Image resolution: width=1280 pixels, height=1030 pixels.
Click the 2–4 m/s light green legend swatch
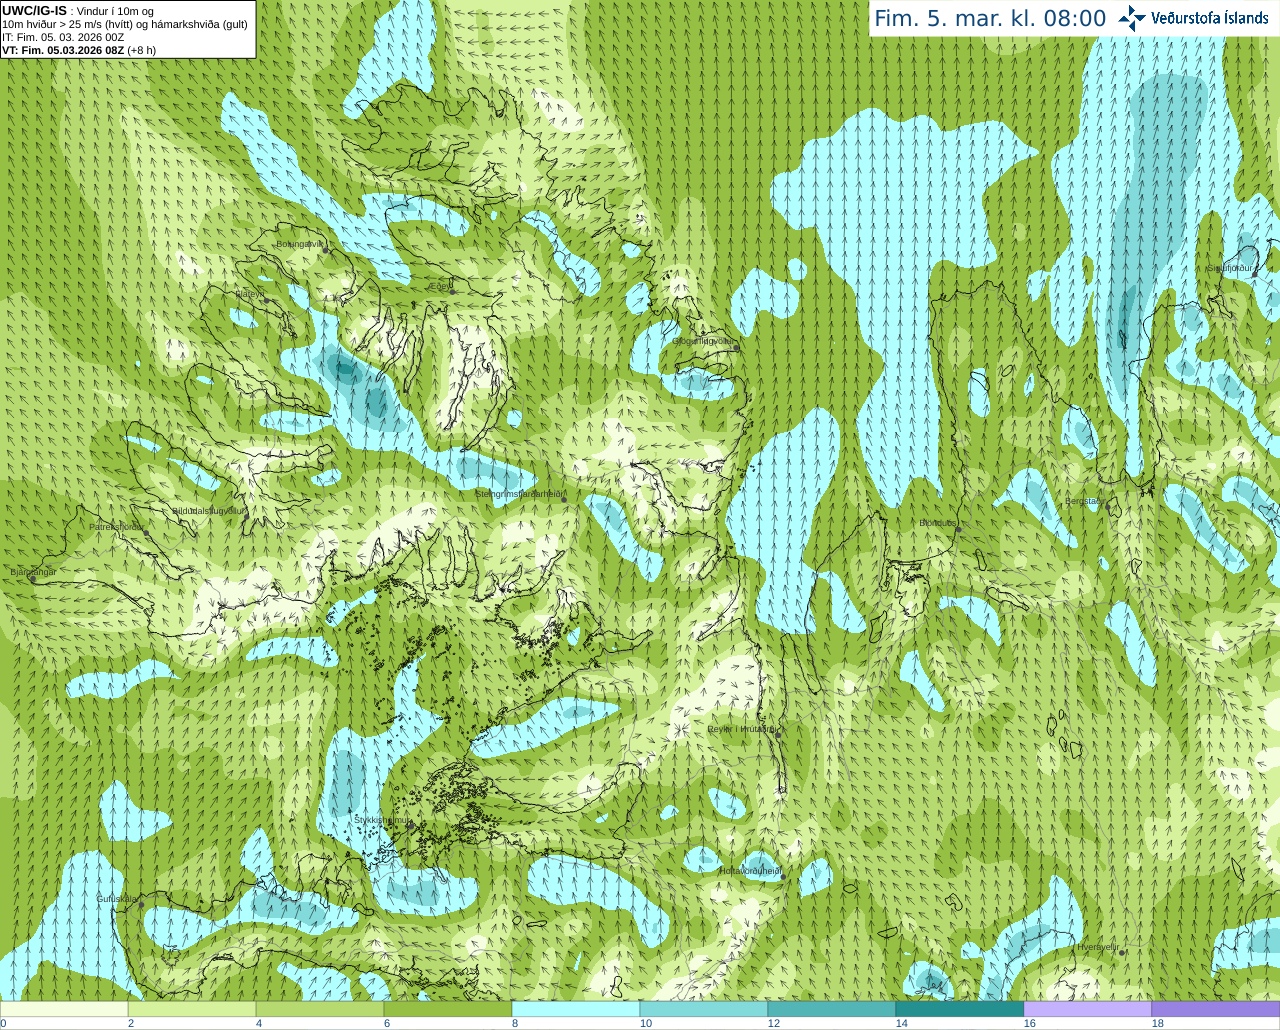click(x=192, y=1009)
